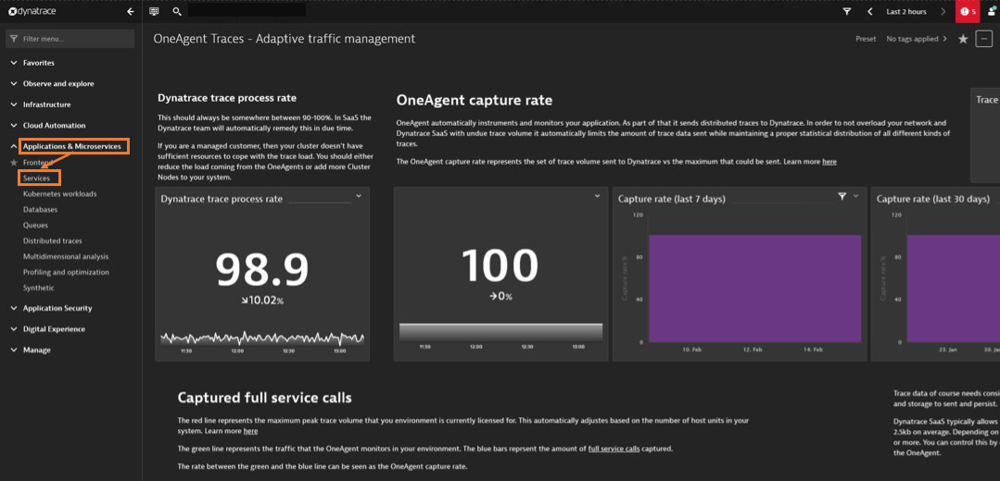Click the dashboard more options box button
This screenshot has width=1000, height=481.
[x=983, y=39]
